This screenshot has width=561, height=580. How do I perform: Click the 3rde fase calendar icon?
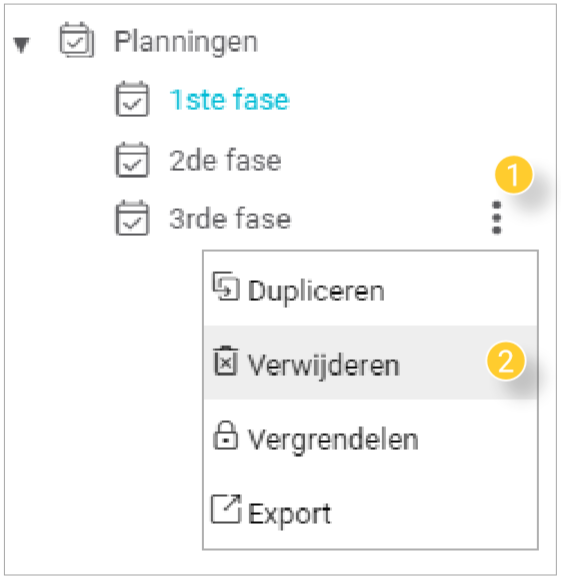coord(132,218)
